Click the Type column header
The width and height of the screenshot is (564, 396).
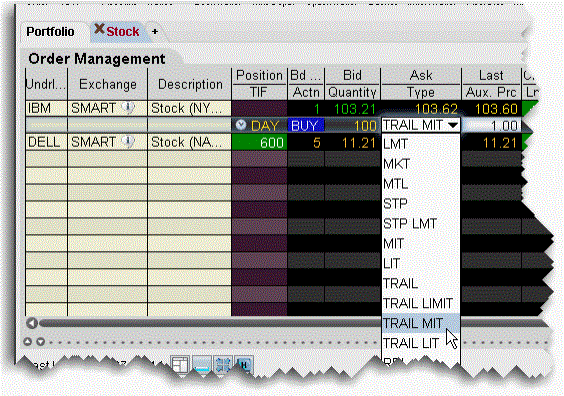(x=421, y=92)
